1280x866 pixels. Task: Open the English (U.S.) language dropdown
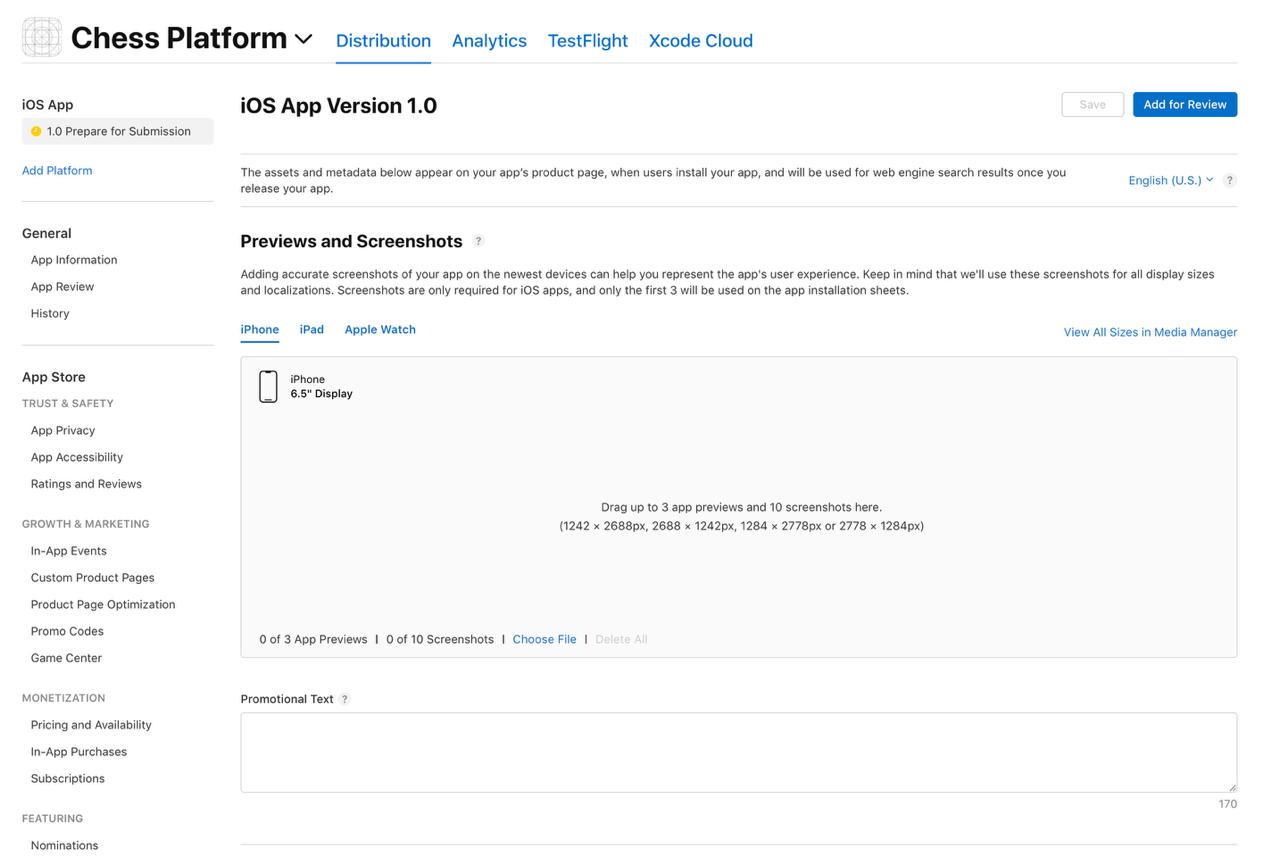pyautogui.click(x=1171, y=180)
